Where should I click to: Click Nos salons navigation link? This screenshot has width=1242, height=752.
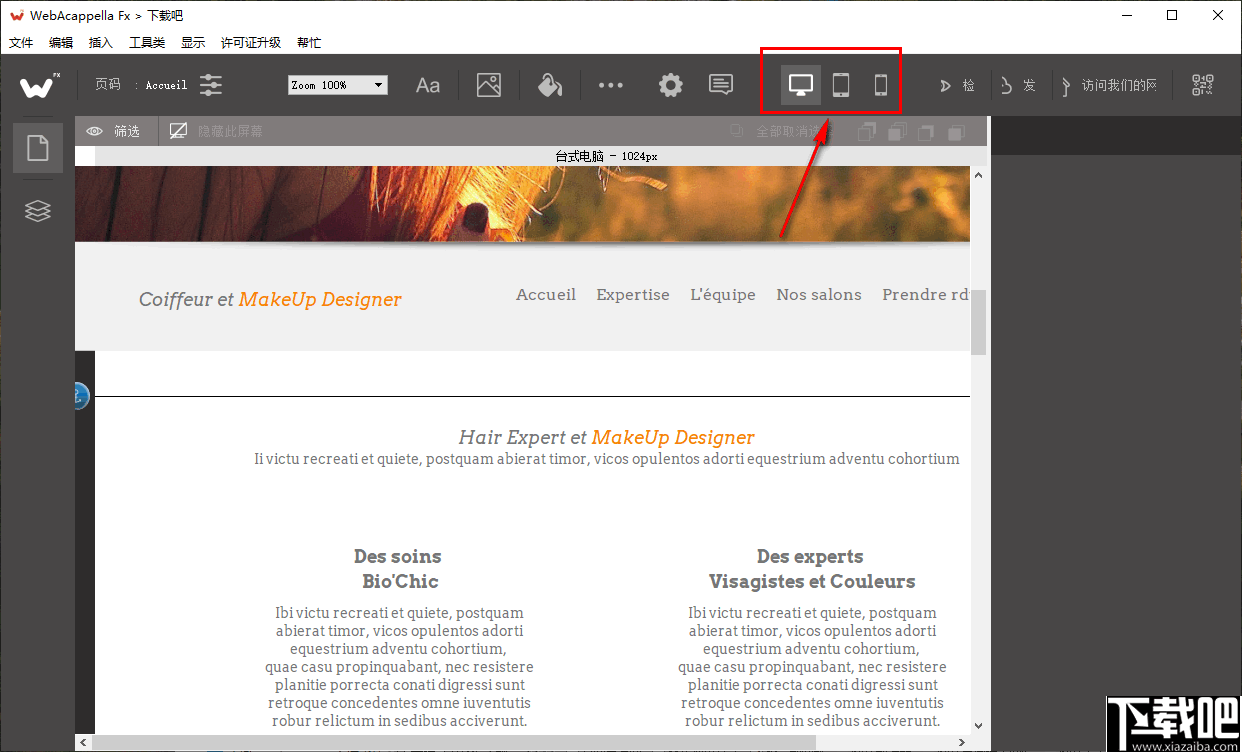click(x=819, y=294)
